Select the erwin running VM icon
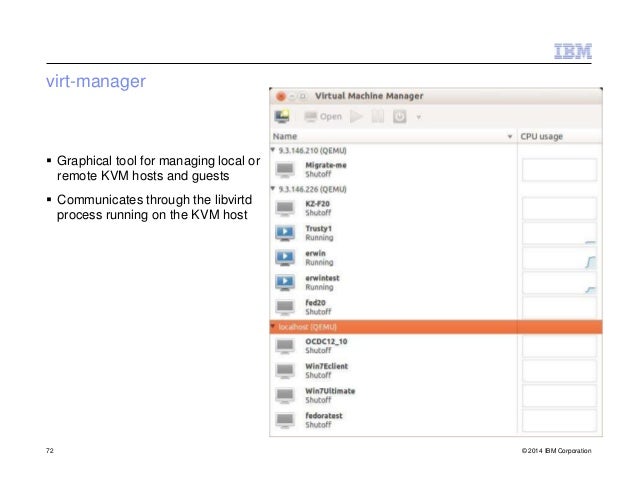The image size is (638, 493). (x=285, y=257)
